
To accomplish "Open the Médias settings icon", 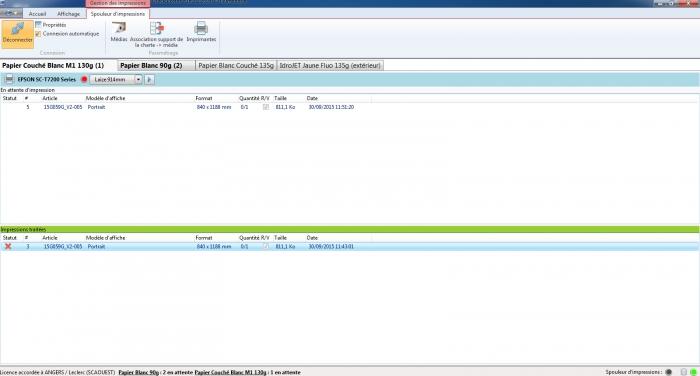I will (x=119, y=28).
